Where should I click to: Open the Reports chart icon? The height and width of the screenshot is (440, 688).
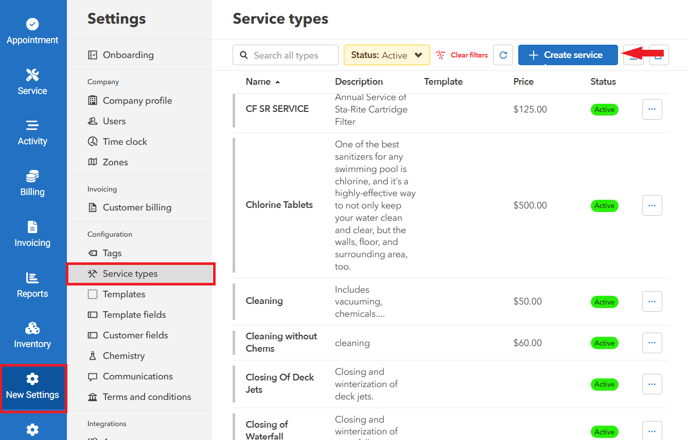32,285
